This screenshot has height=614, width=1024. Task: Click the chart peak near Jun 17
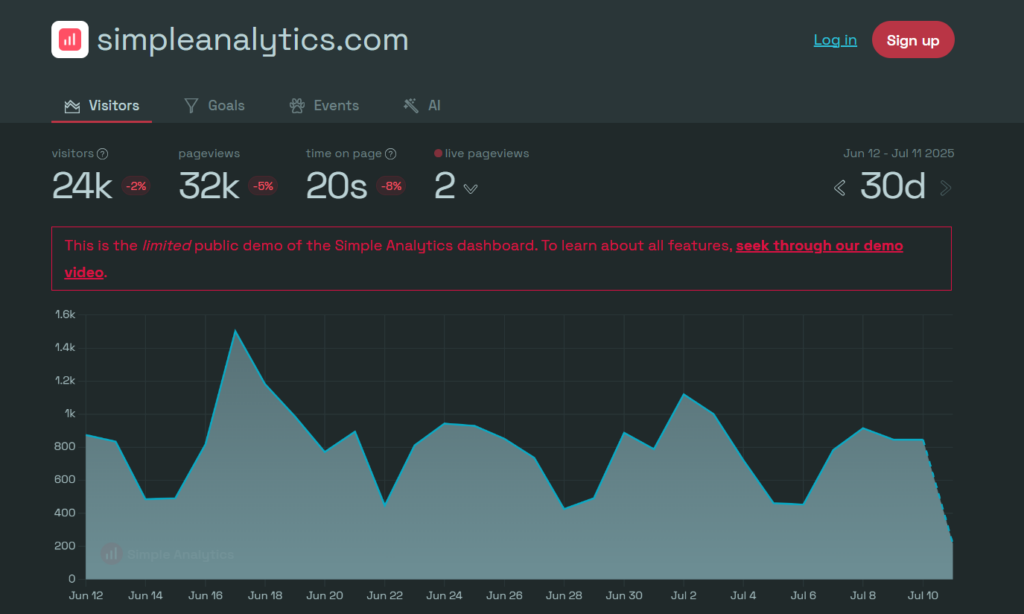235,331
